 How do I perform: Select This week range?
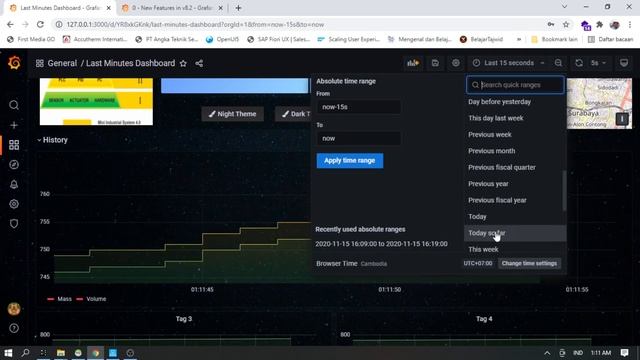pyautogui.click(x=514, y=249)
